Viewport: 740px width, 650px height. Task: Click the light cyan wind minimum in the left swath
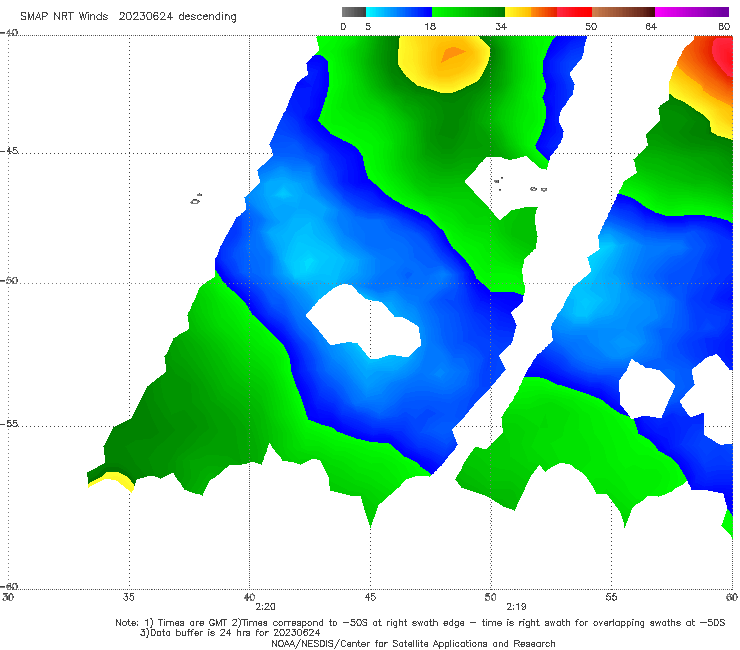pos(307,263)
